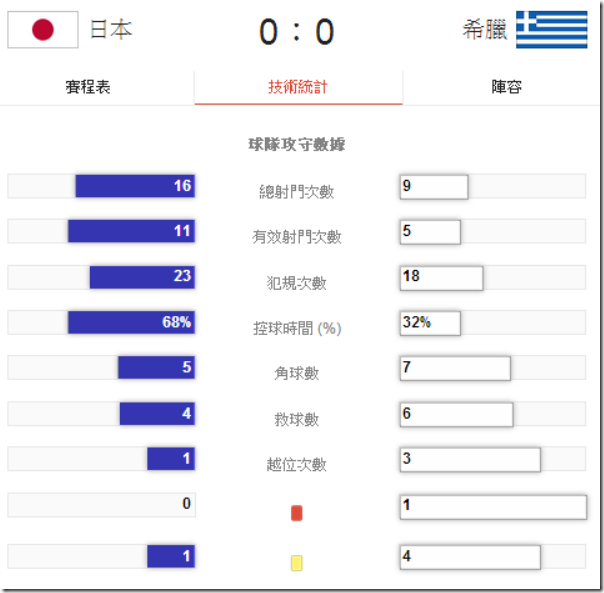Screen dimensions: 604x593
Task: Open the 賽程表 tab
Action: [x=88, y=87]
